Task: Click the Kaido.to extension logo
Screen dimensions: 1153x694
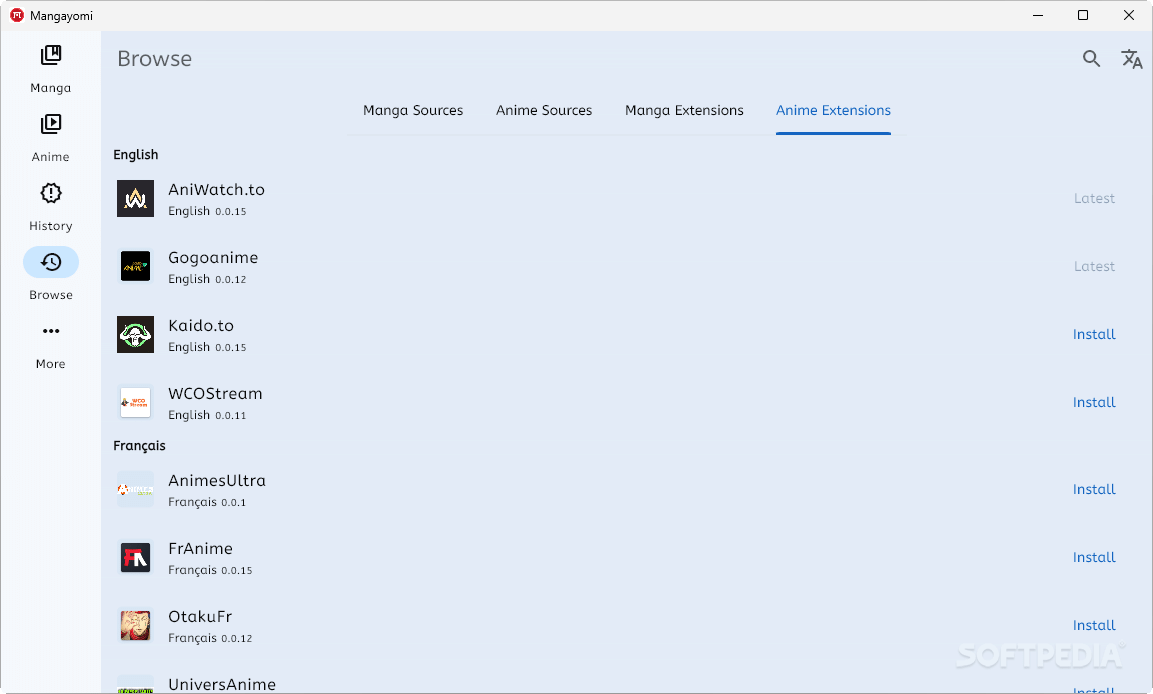Action: [x=135, y=335]
